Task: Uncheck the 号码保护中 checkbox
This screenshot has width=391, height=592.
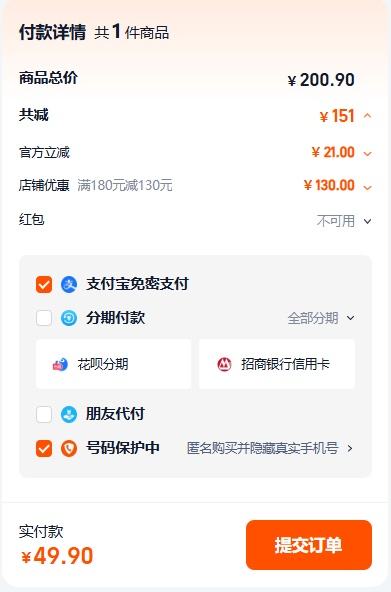Action: click(x=44, y=449)
